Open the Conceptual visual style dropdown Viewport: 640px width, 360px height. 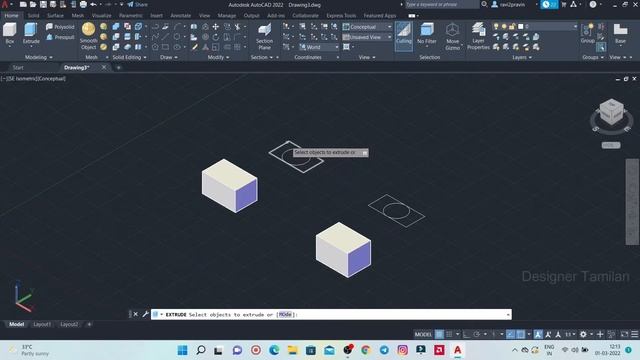click(367, 27)
